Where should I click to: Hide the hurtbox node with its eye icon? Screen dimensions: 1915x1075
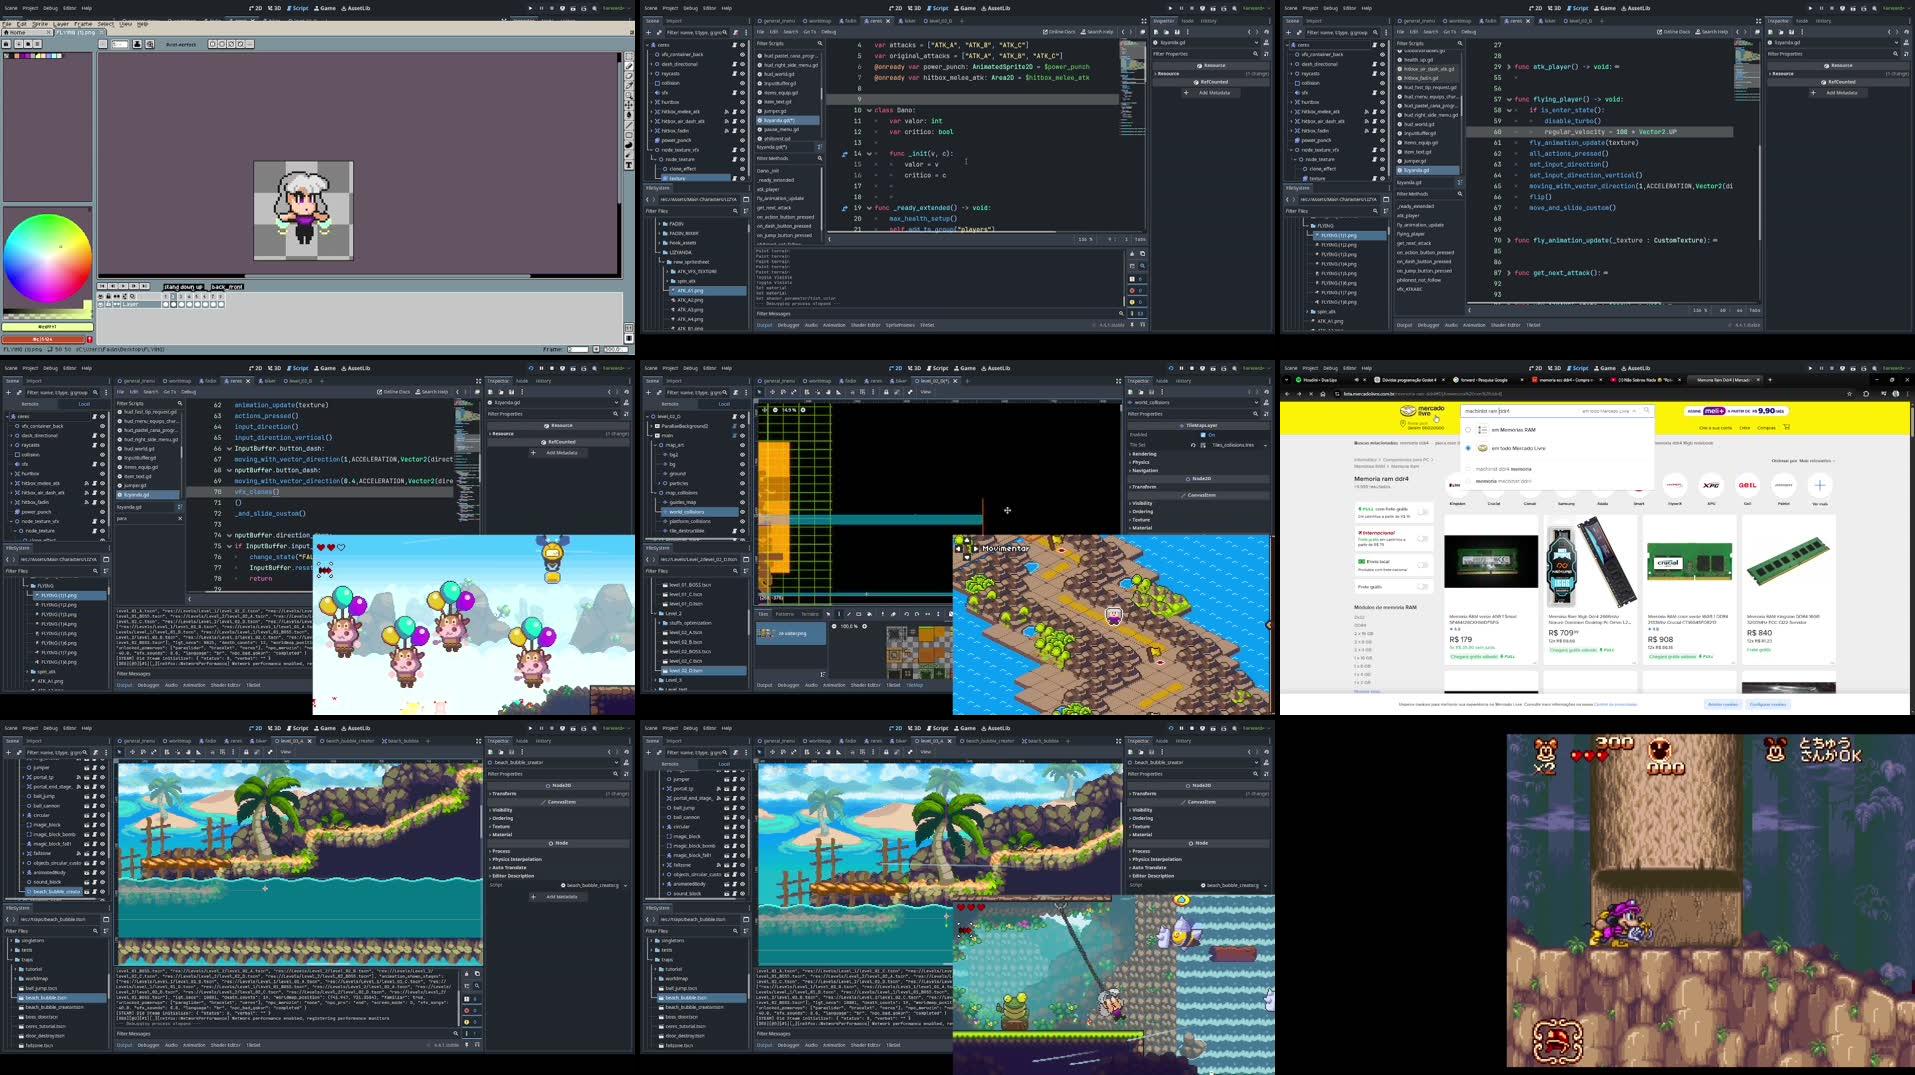[x=742, y=102]
